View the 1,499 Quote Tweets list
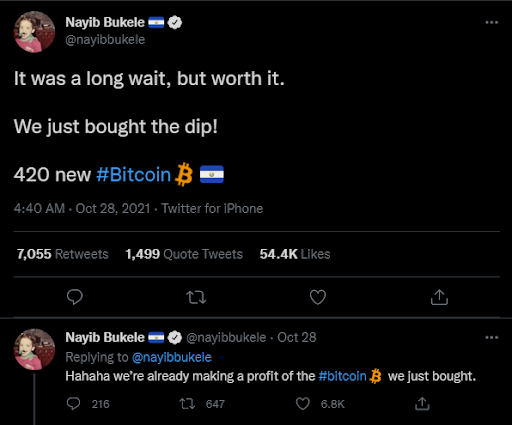This screenshot has height=425, width=512. coord(184,254)
